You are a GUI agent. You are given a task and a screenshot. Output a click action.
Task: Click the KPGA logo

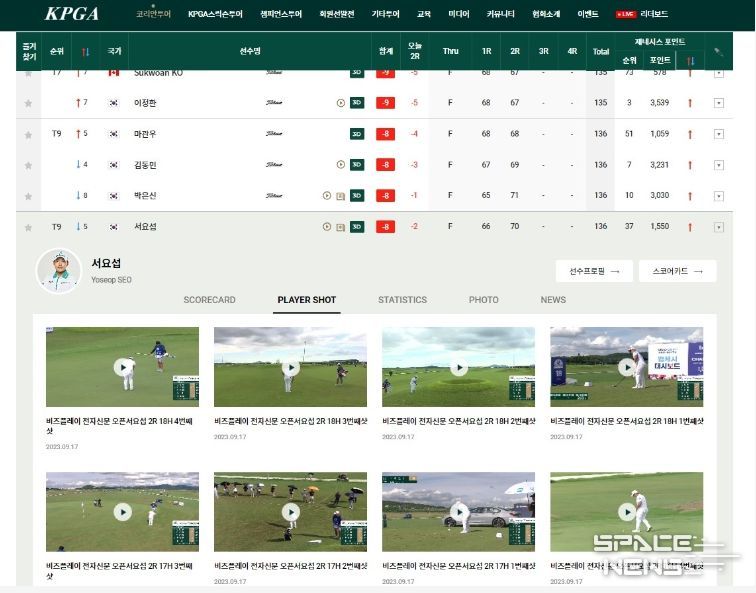(x=71, y=14)
